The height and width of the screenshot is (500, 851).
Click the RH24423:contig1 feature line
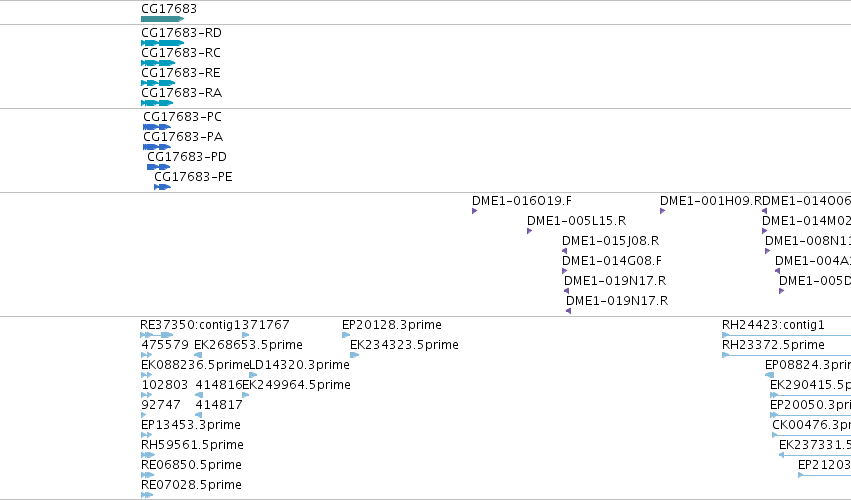(786, 335)
